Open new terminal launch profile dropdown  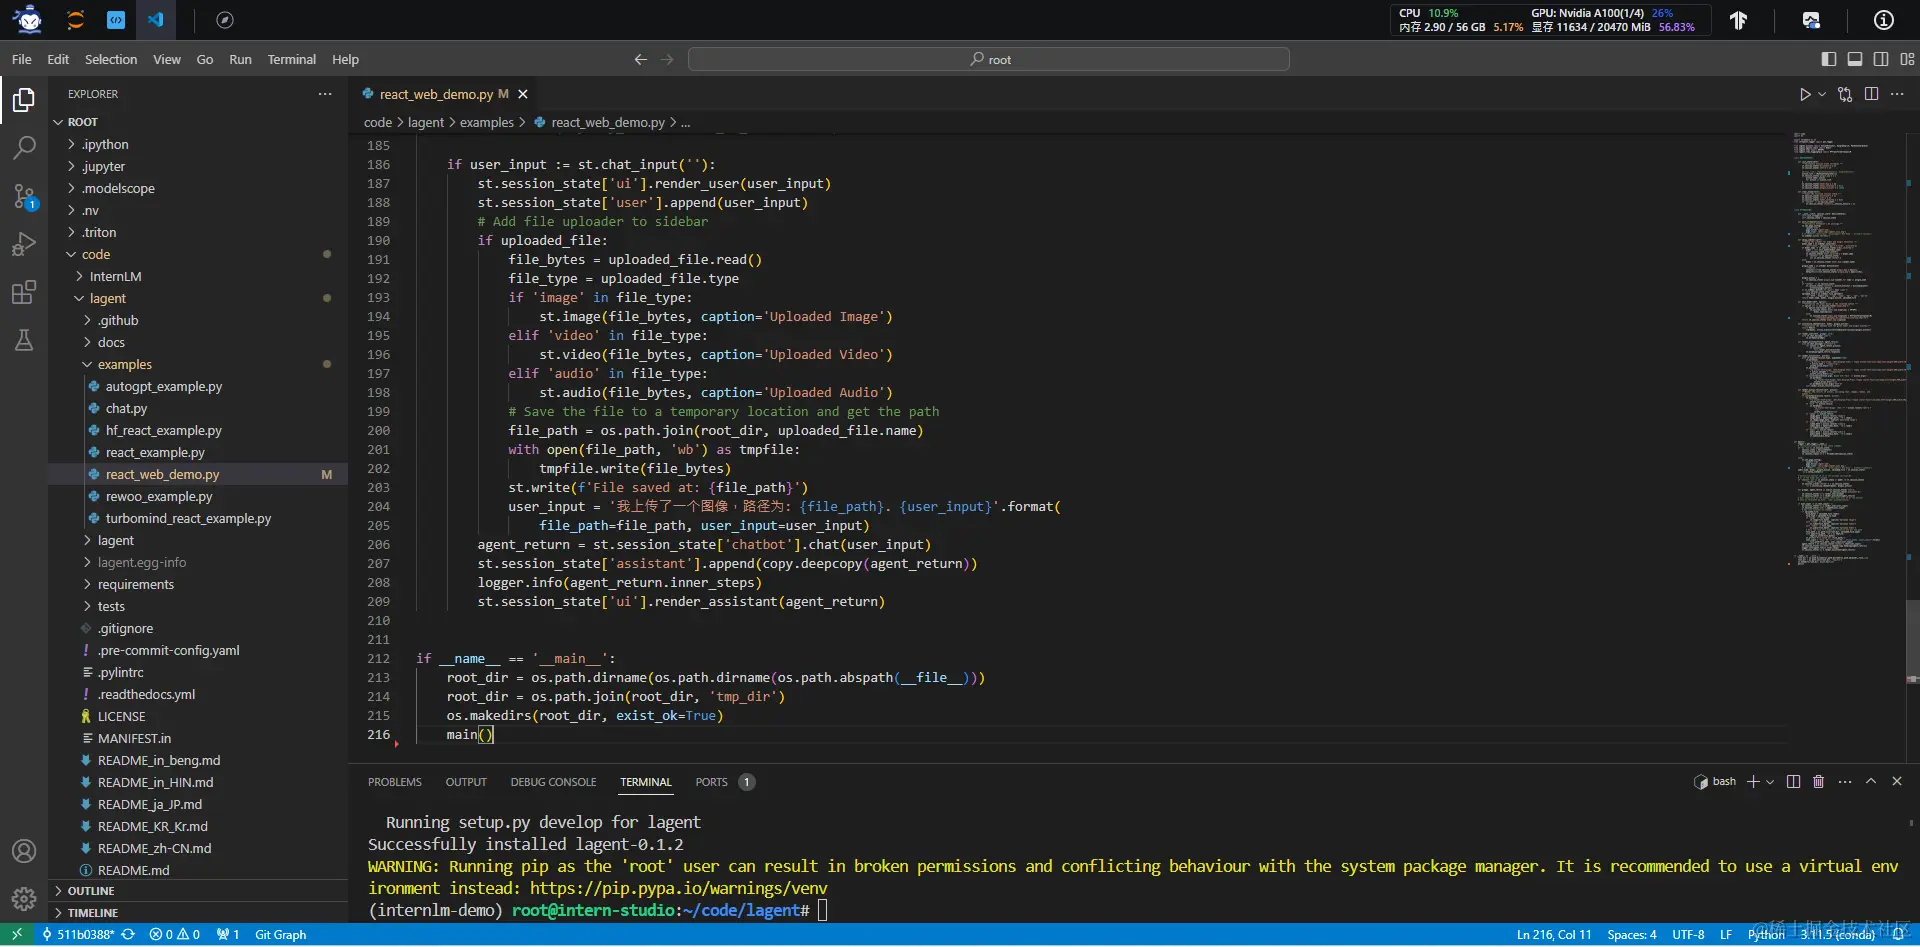[x=1770, y=782]
